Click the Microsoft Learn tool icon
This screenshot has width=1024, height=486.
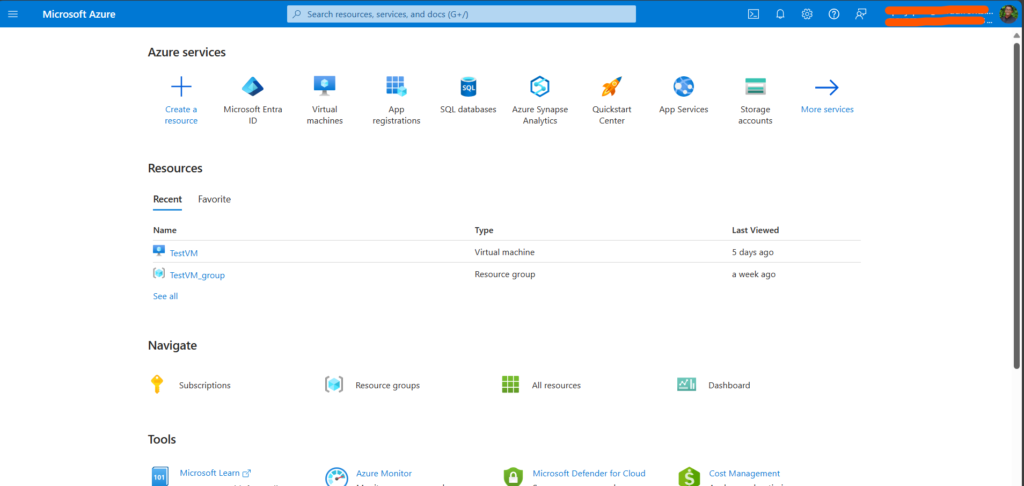point(160,476)
